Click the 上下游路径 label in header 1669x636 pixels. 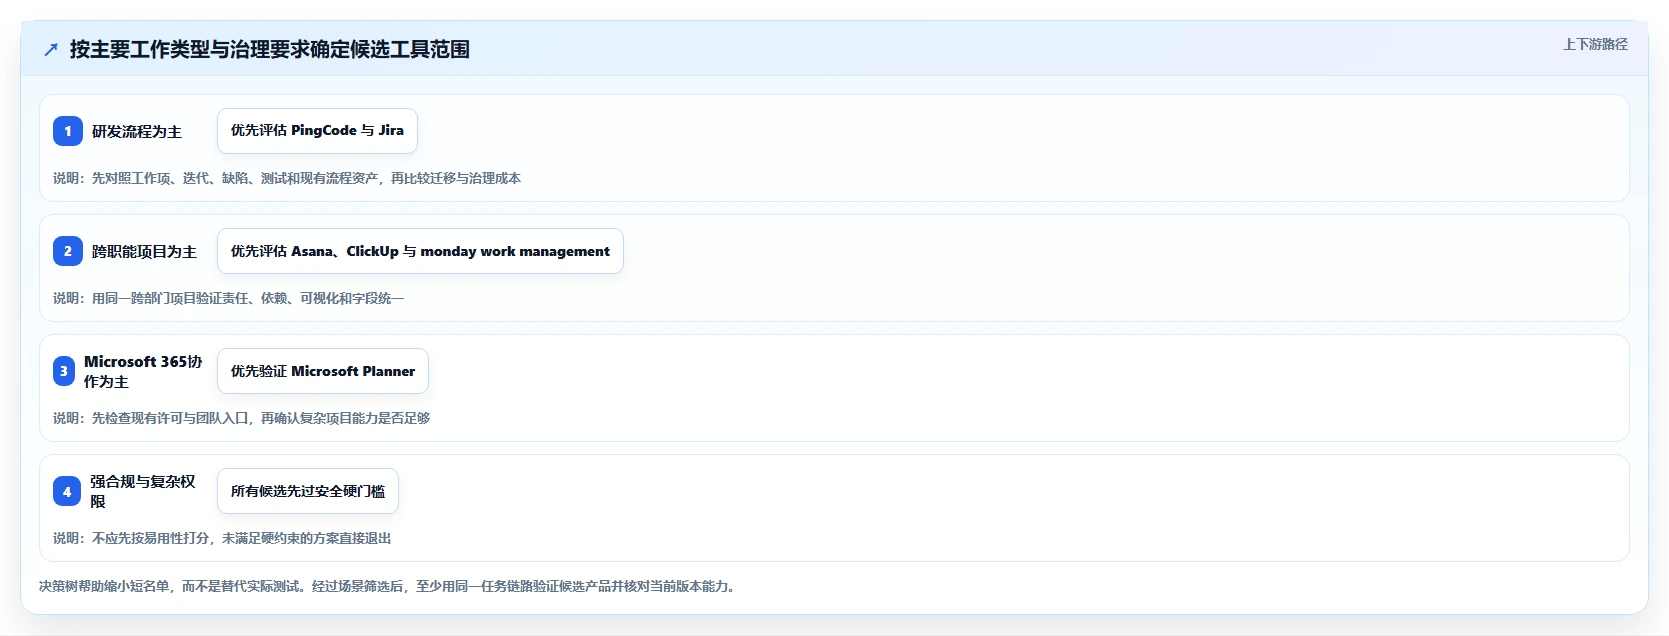1595,44
